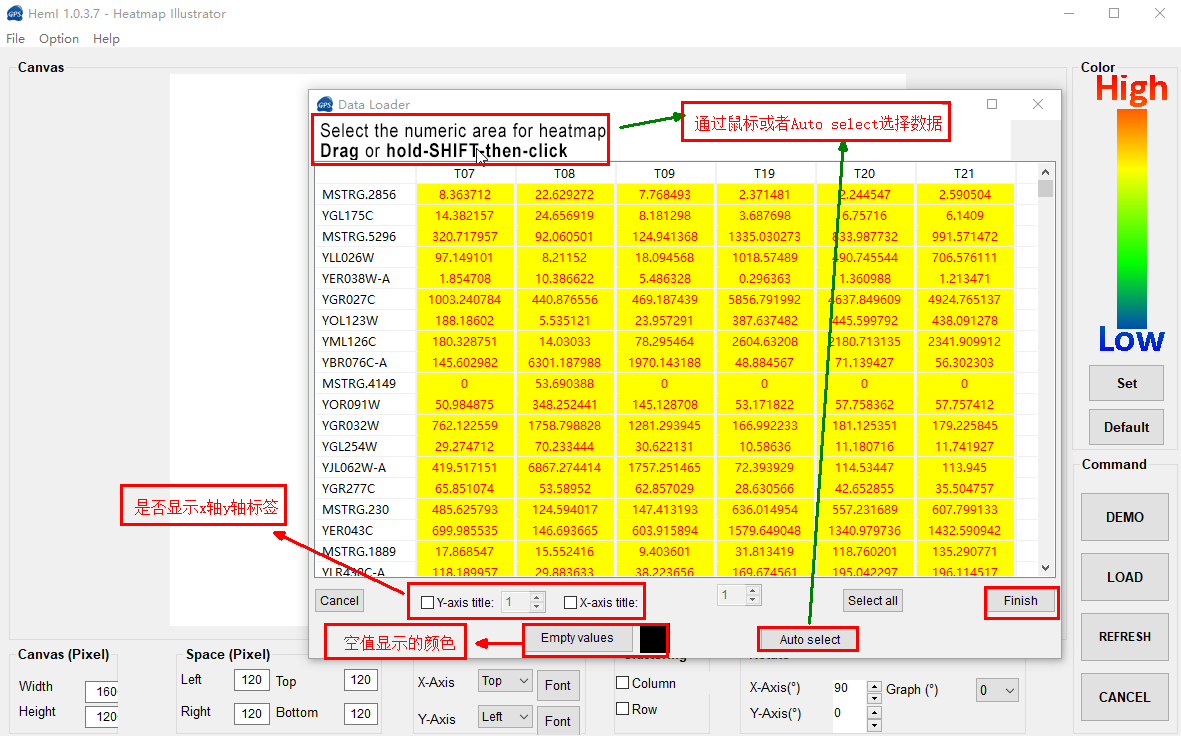Click the X-Axis rotation field showing 90
The image size is (1181, 736).
click(x=848, y=688)
